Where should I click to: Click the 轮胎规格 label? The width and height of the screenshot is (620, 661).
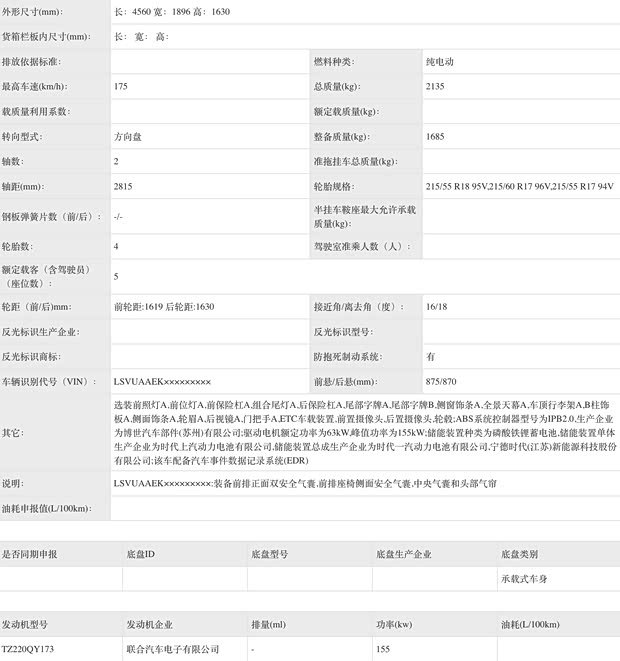click(x=334, y=186)
